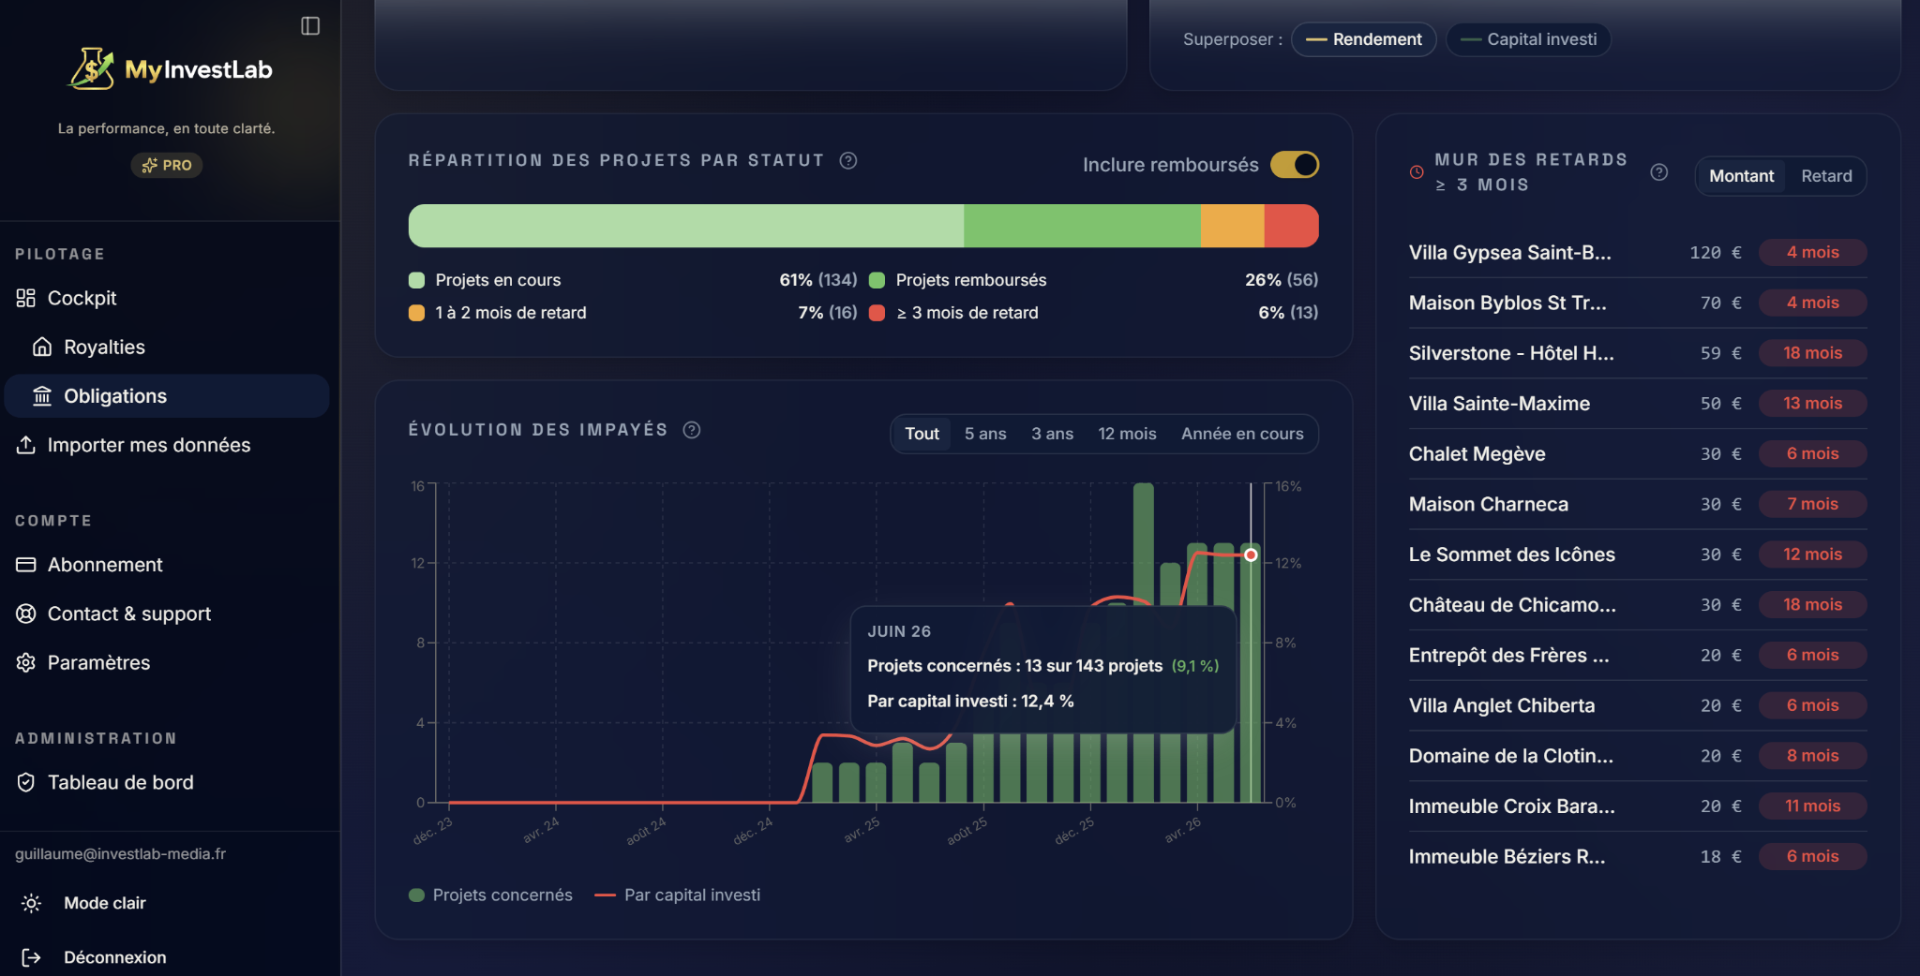
Task: Open Villa Gypsea Saint-B... project row
Action: tap(1637, 253)
